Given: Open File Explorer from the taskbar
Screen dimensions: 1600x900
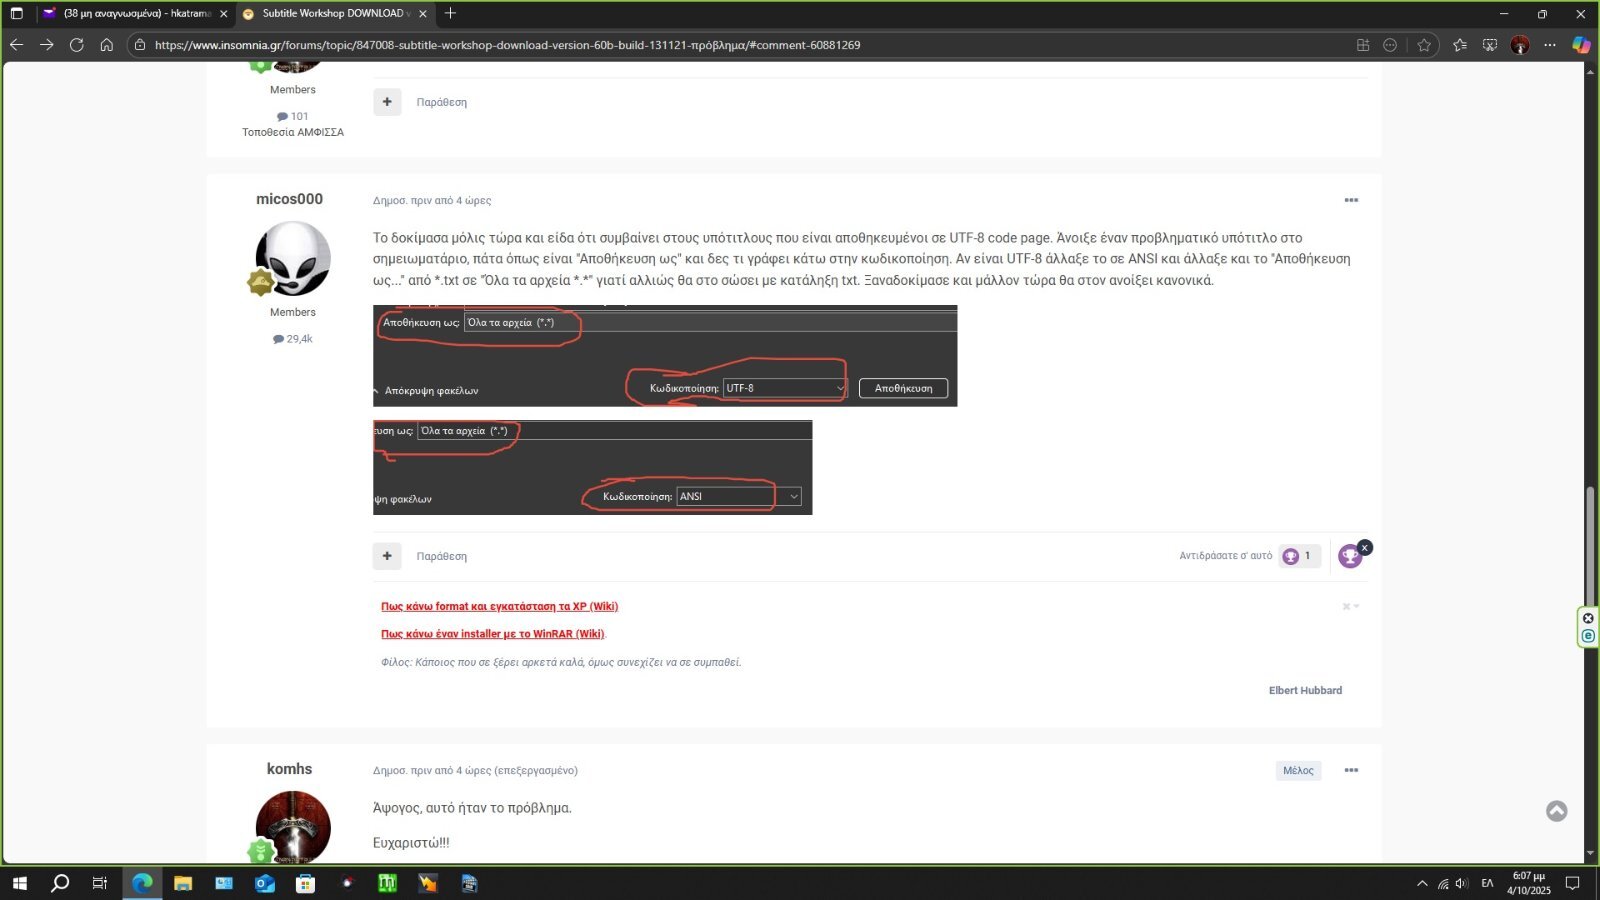Looking at the screenshot, I should tap(183, 883).
